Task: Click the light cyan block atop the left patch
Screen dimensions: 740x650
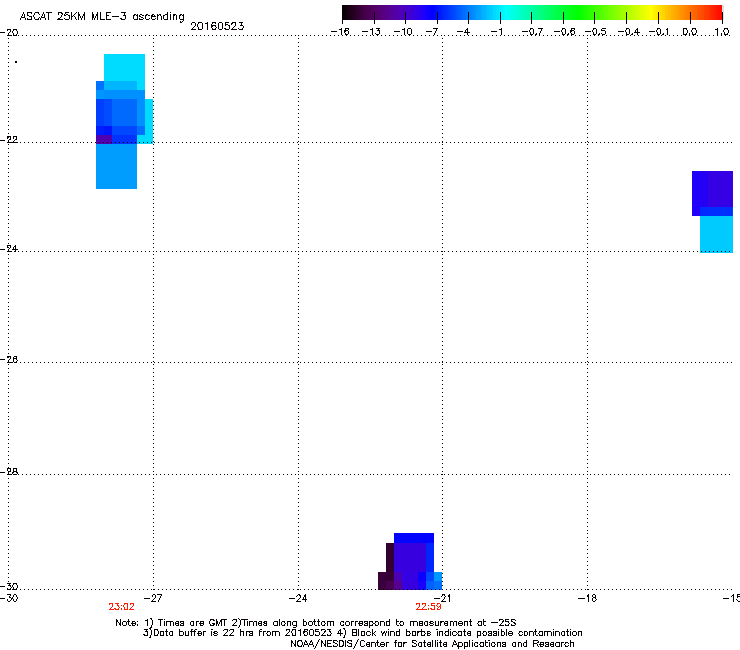Action: (124, 68)
